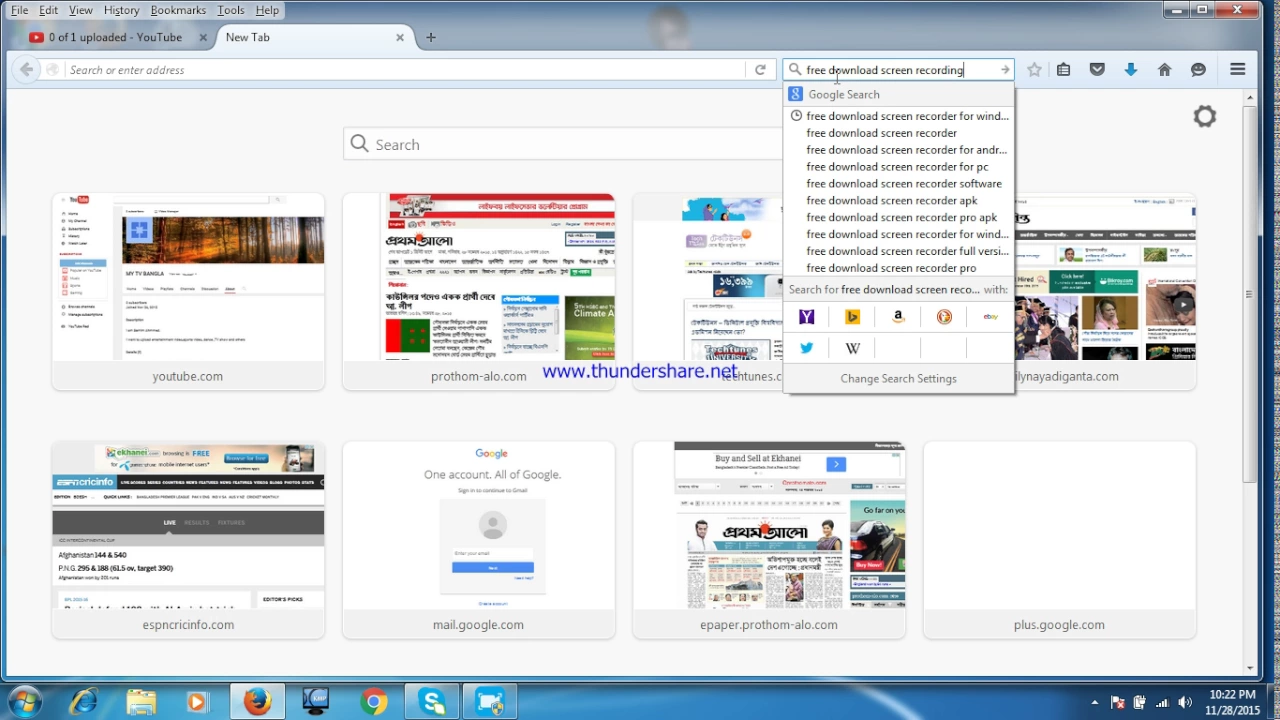The image size is (1280, 720).
Task: Open the Pocket icon in the toolbar
Action: click(x=1097, y=70)
